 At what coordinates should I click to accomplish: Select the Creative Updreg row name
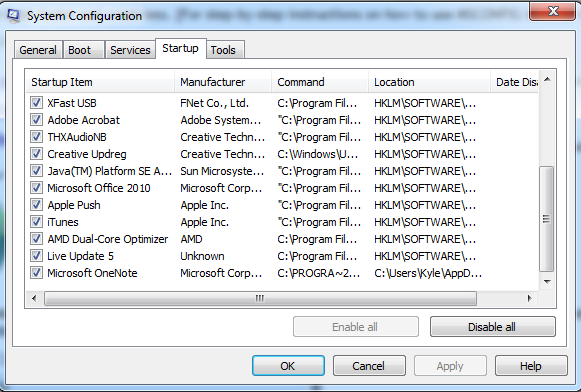click(87, 154)
